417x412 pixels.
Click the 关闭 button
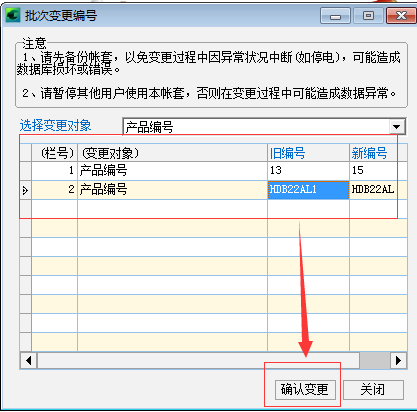[373, 389]
